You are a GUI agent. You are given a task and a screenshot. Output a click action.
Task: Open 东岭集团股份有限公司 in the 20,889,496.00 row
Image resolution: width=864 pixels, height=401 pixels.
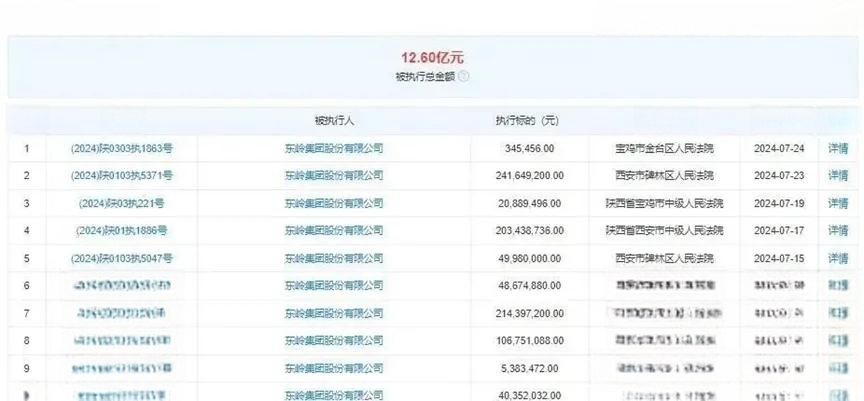334,203
